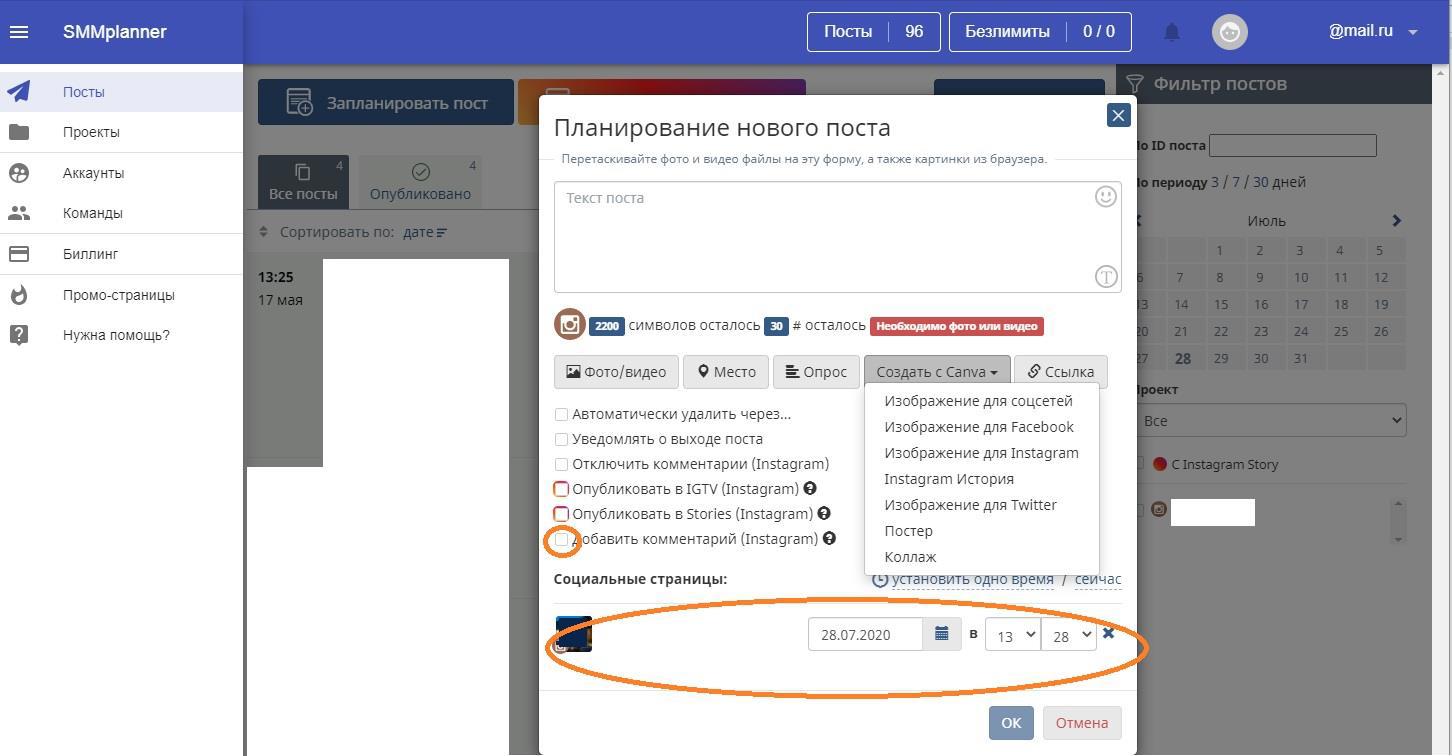Toggle Уведомлять о выходе поста checkbox
Viewport: 1452px width, 756px height.
561,439
